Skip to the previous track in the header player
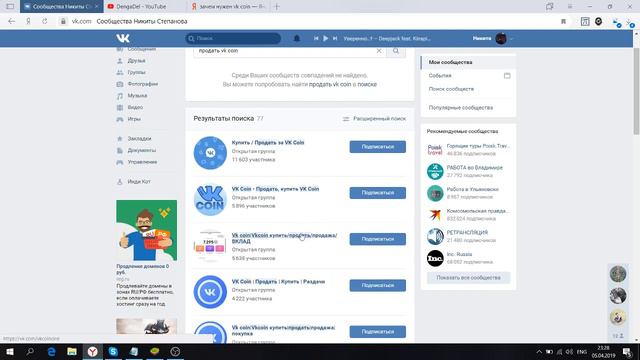640x360 pixels. tap(316, 38)
